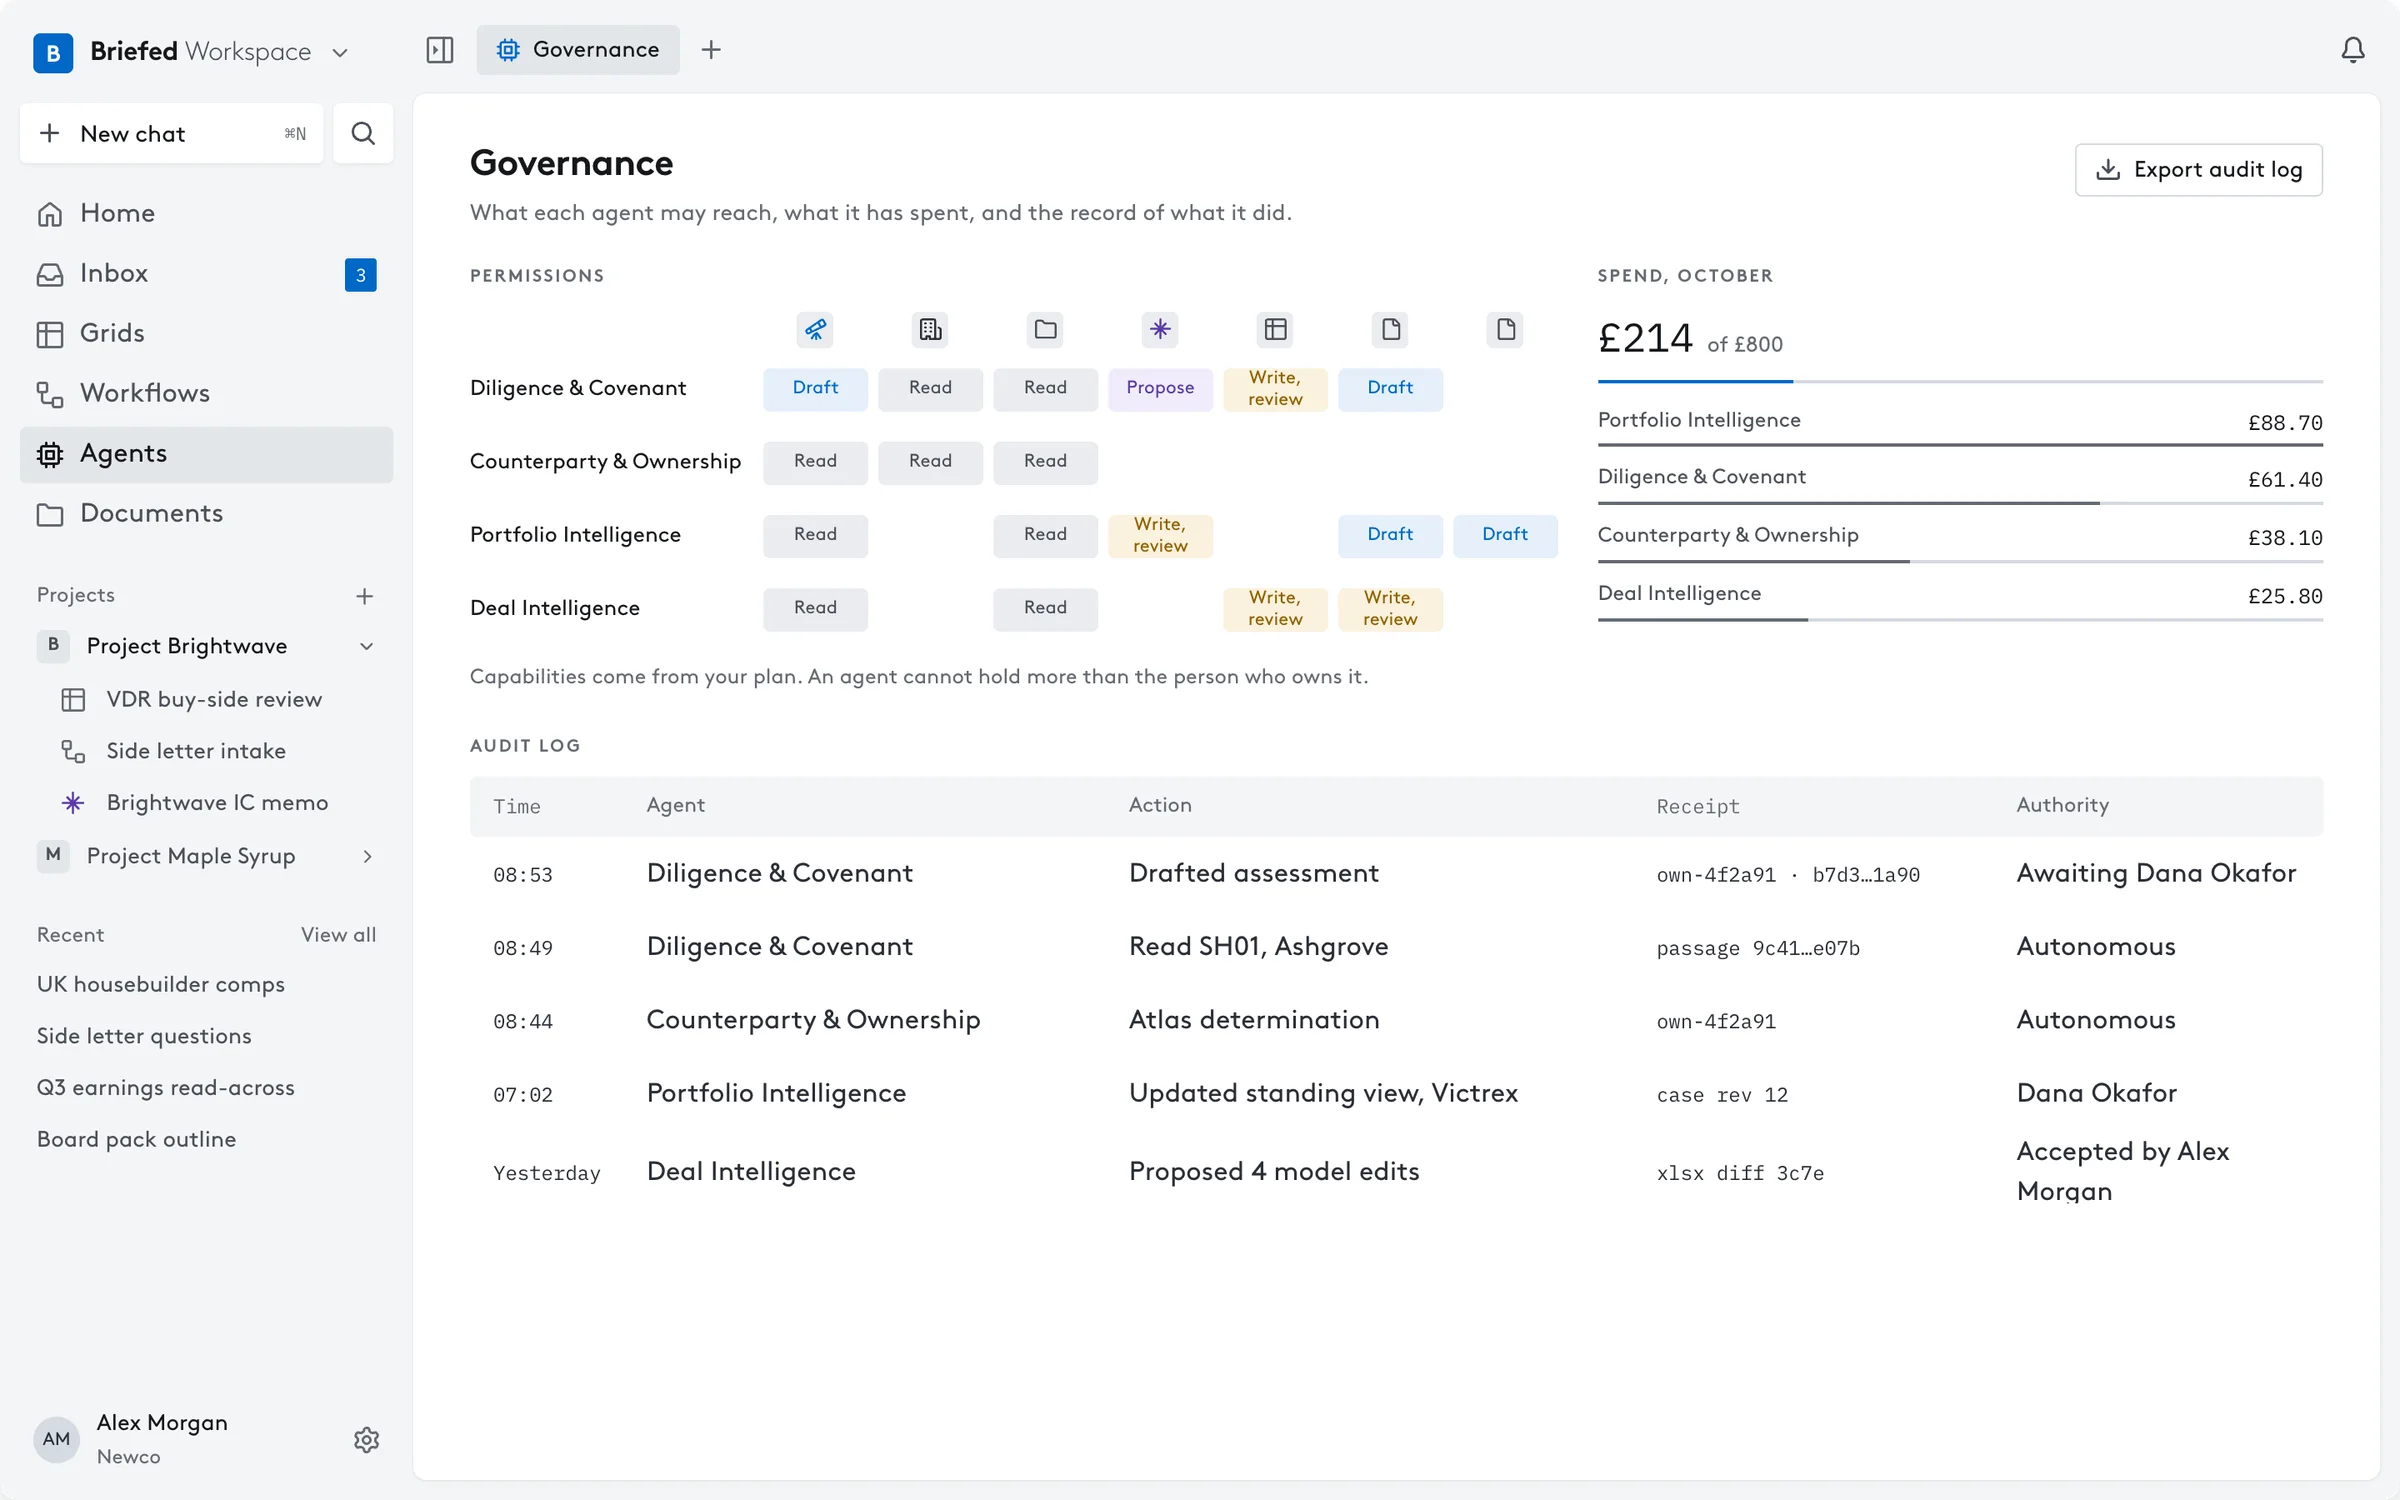Open Grids section
Image resolution: width=2400 pixels, height=1500 pixels.
[206, 333]
